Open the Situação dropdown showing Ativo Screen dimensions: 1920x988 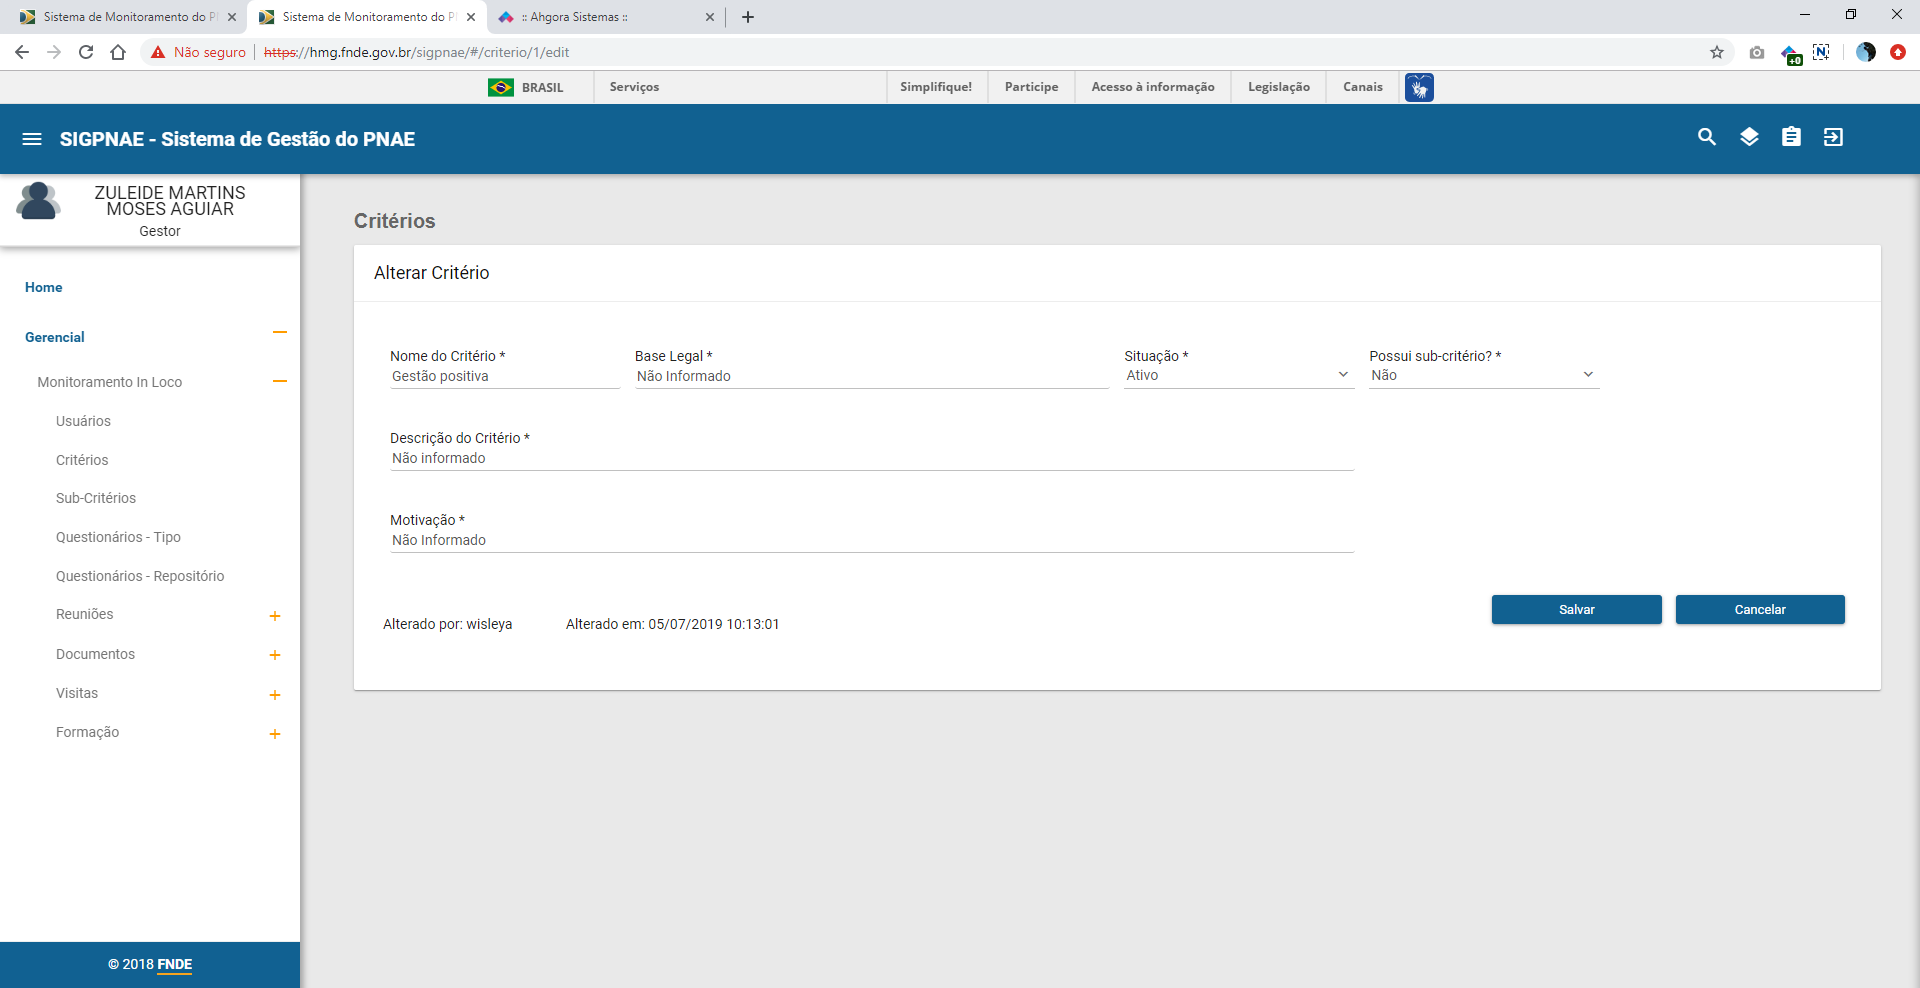1238,376
